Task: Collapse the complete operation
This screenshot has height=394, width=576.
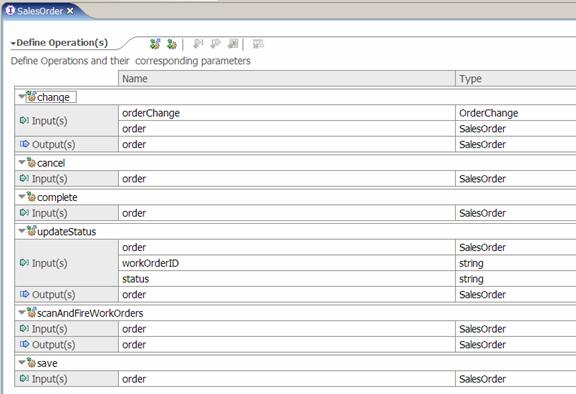Action: [22, 197]
